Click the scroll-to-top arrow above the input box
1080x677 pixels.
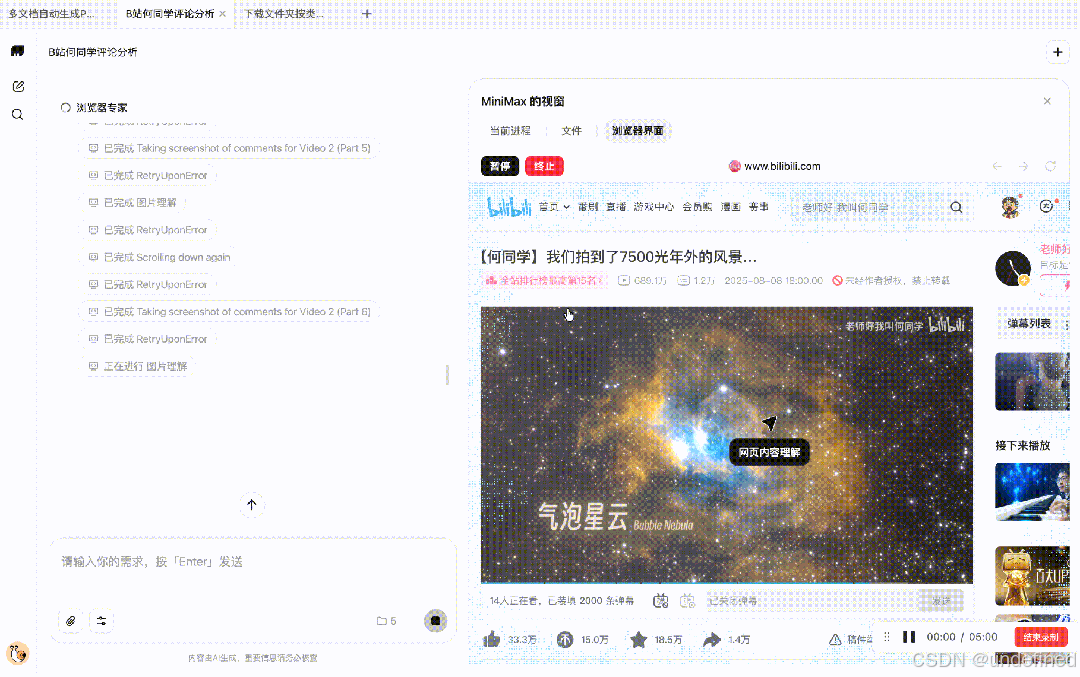pyautogui.click(x=252, y=505)
